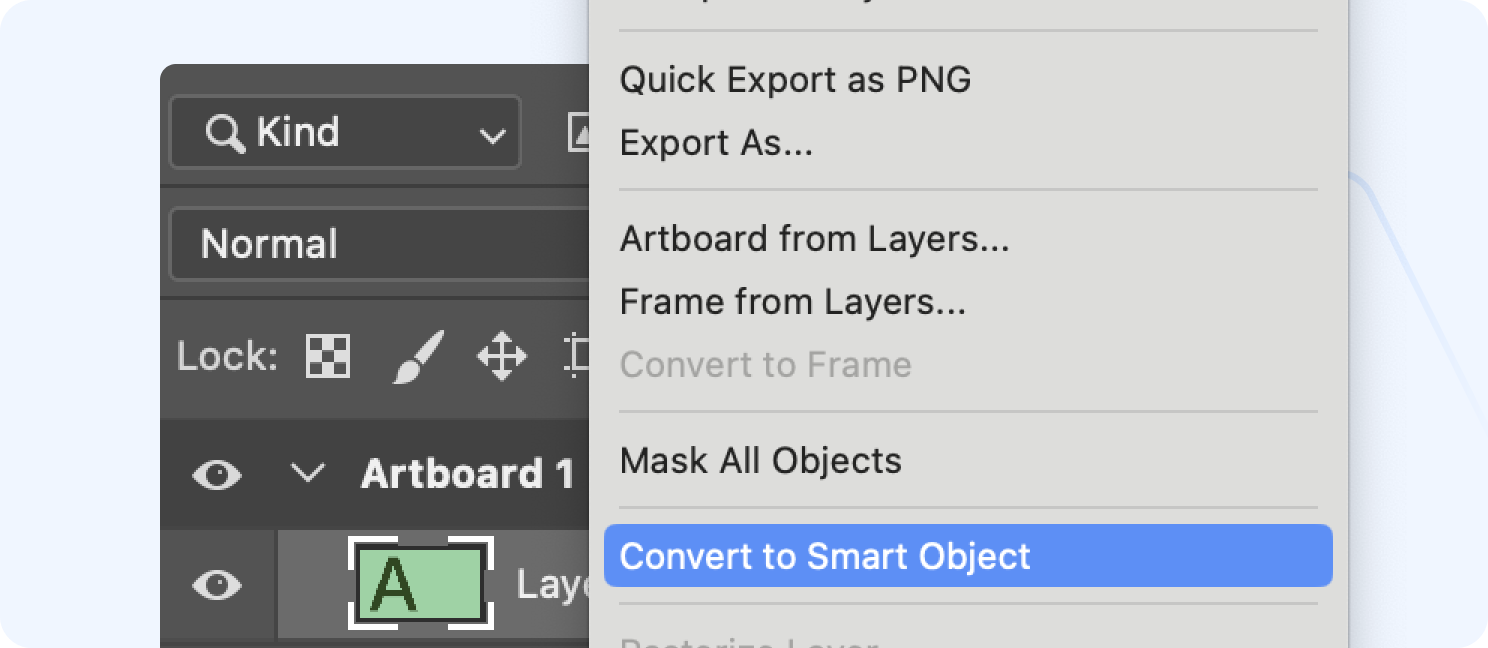The image size is (1488, 648).
Task: Click Mask All Objects
Action: point(761,460)
